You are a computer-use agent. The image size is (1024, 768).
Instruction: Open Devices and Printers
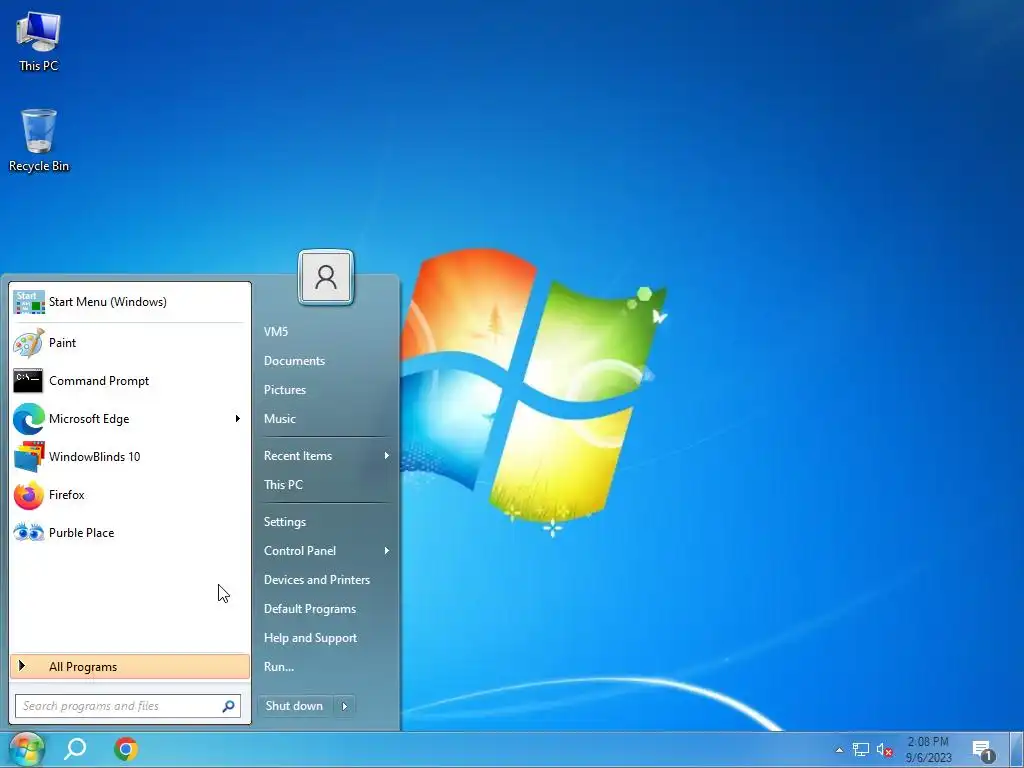317,580
